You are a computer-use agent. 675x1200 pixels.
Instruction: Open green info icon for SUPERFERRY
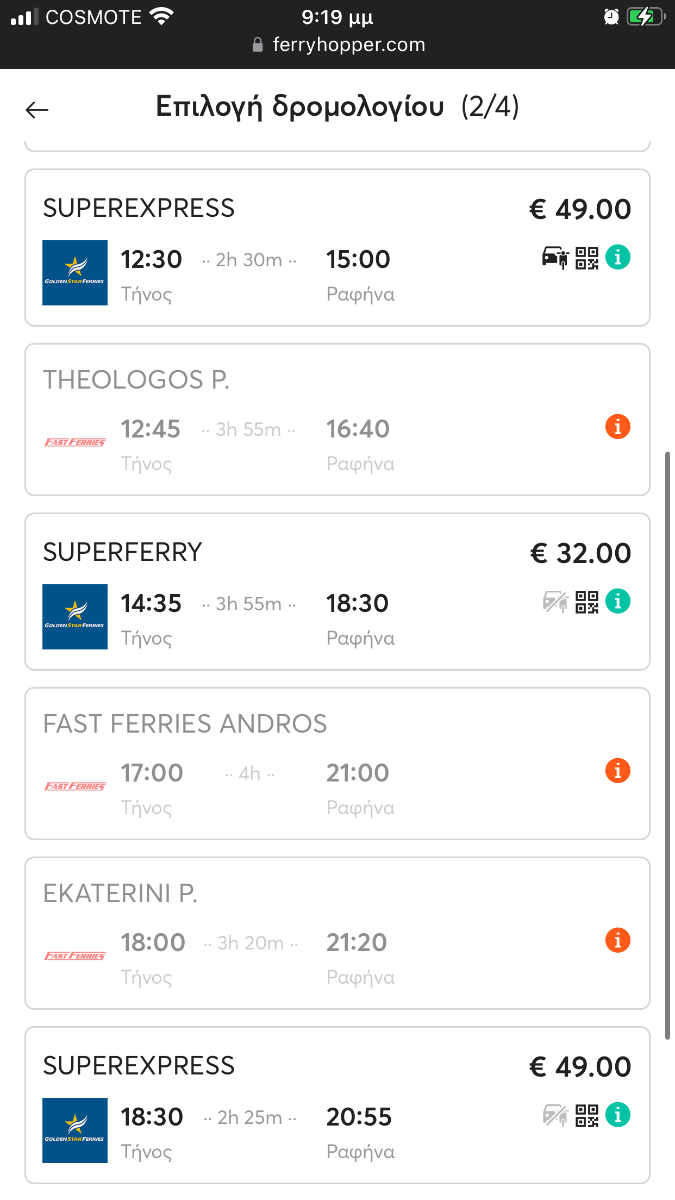click(618, 602)
